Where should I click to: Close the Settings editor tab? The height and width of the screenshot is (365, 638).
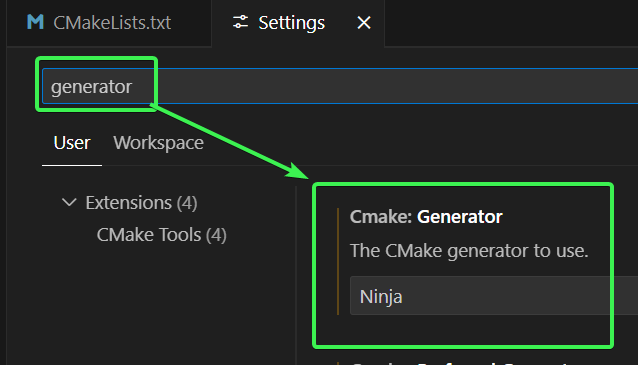[x=364, y=22]
